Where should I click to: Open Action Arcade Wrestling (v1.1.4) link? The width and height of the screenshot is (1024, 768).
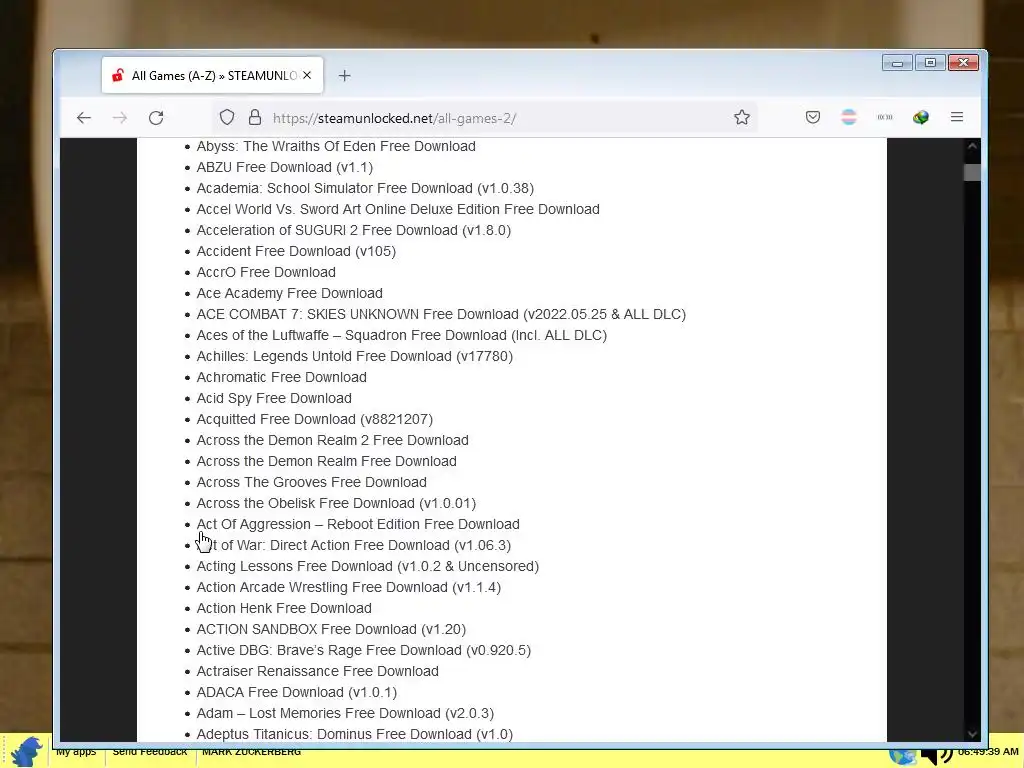[349, 587]
